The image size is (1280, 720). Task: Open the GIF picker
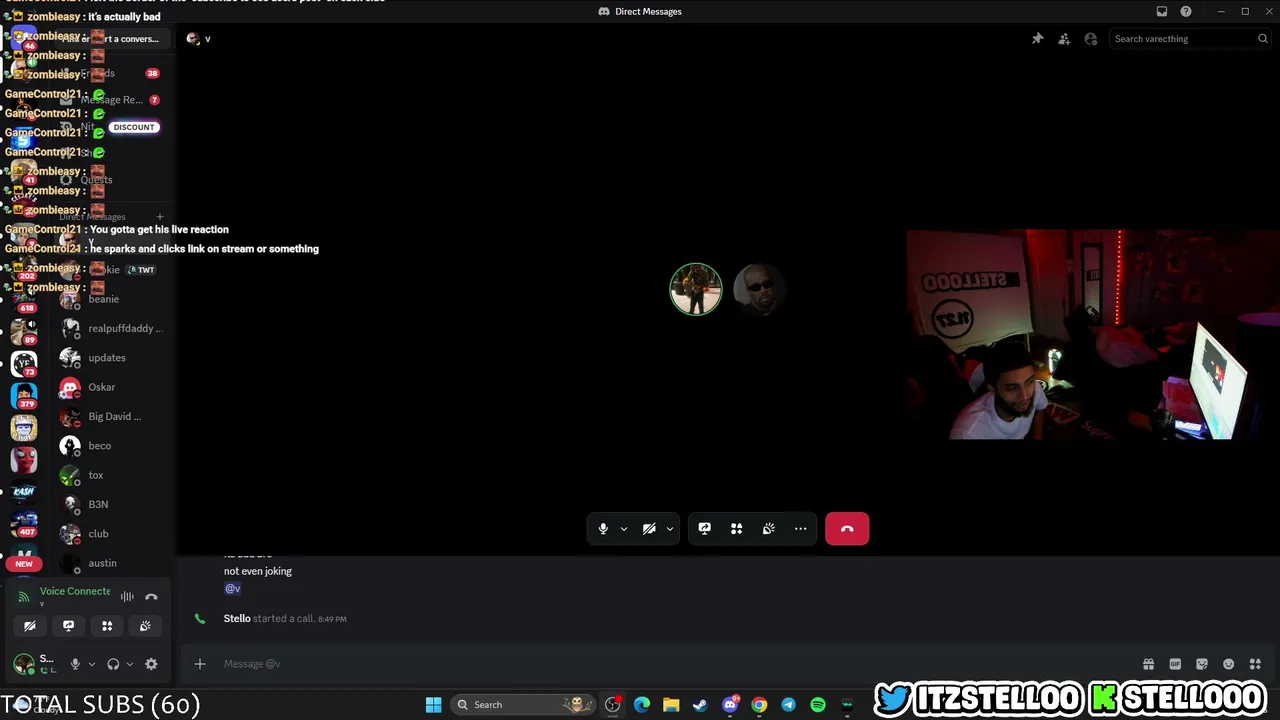(1175, 664)
